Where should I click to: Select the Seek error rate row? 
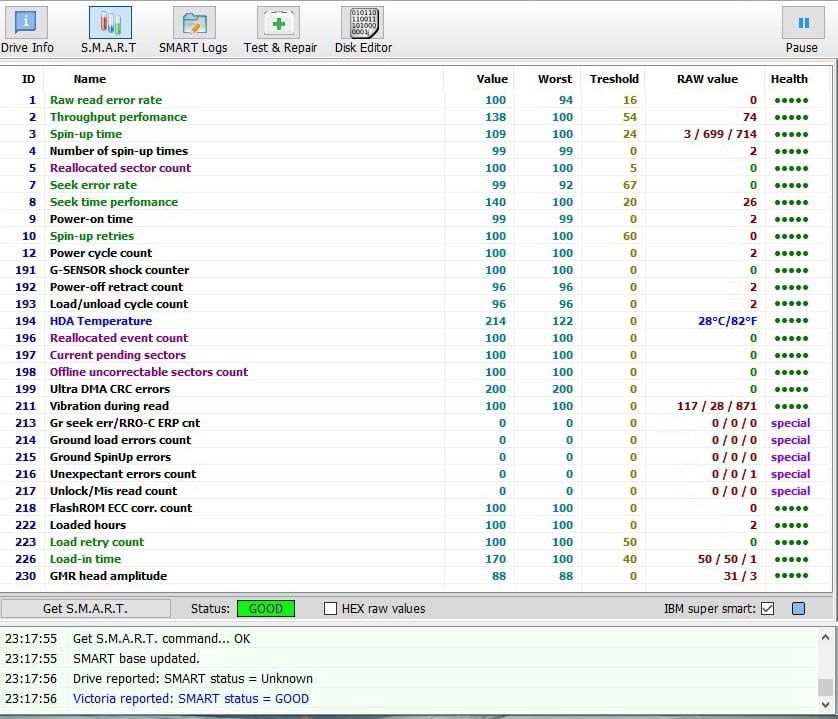[417, 185]
